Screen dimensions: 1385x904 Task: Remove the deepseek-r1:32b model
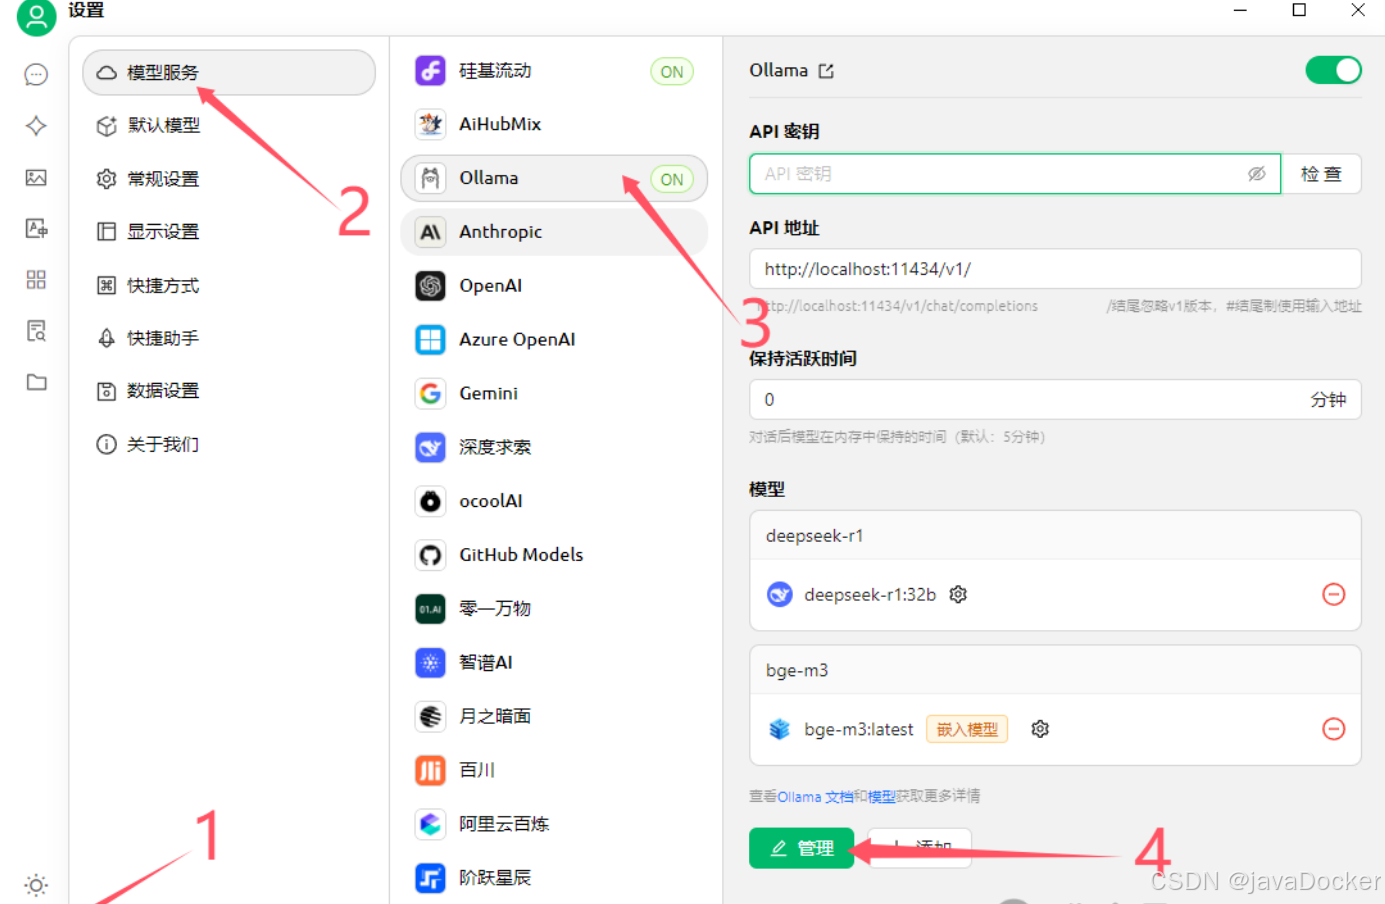coord(1333,594)
